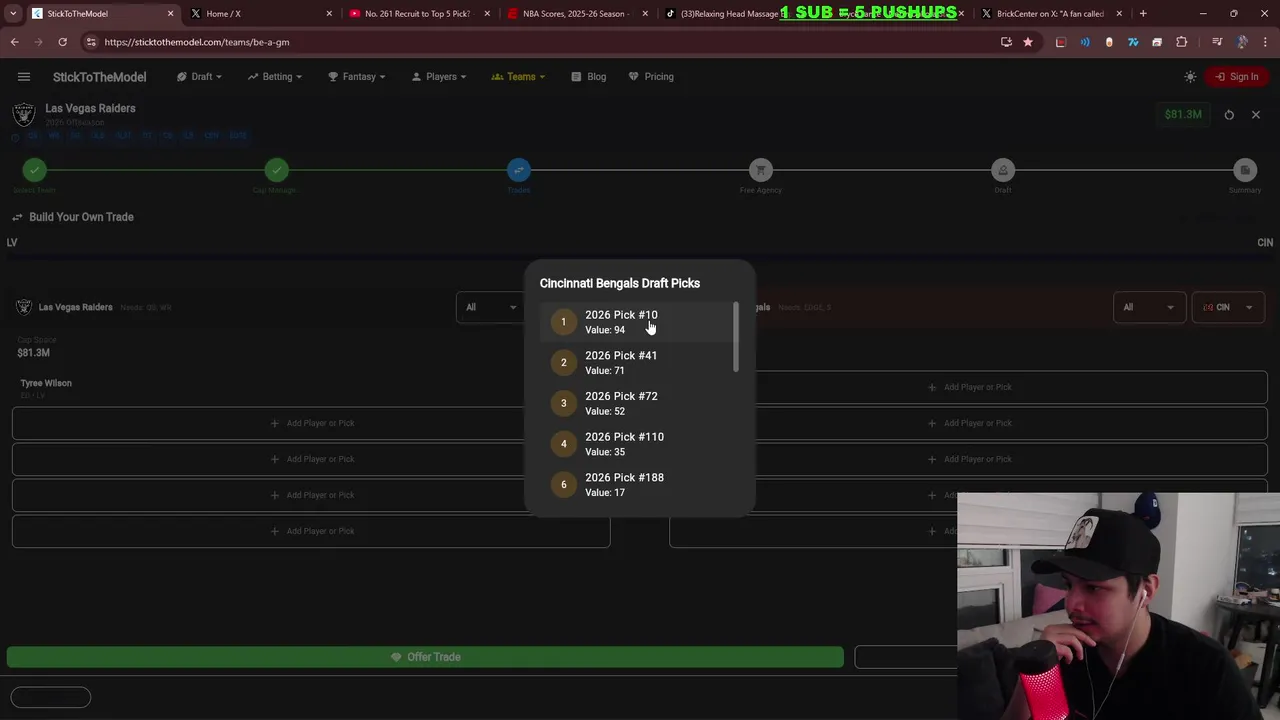Screen dimensions: 1280x720
Task: Click the round 3 badge icon
Action: pyautogui.click(x=563, y=403)
